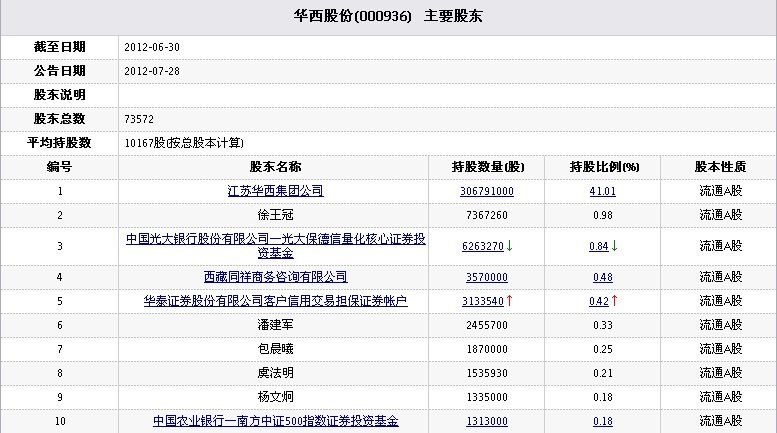Click the red up arrow beside 3133540
777x433 pixels.
(x=509, y=301)
